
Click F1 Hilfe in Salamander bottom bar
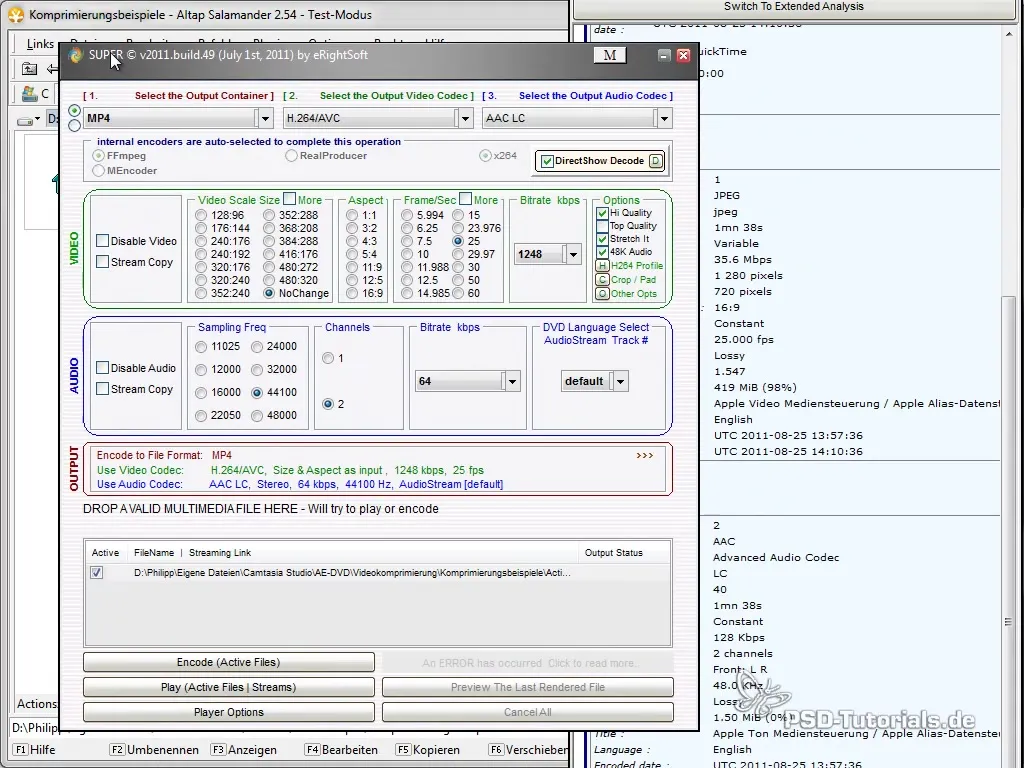coord(35,750)
